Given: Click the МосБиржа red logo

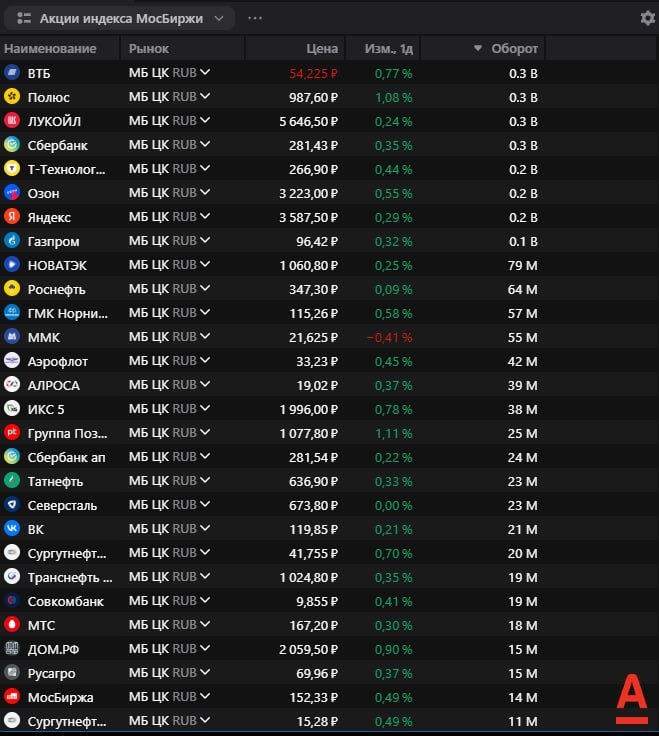Looking at the screenshot, I should coord(12,697).
